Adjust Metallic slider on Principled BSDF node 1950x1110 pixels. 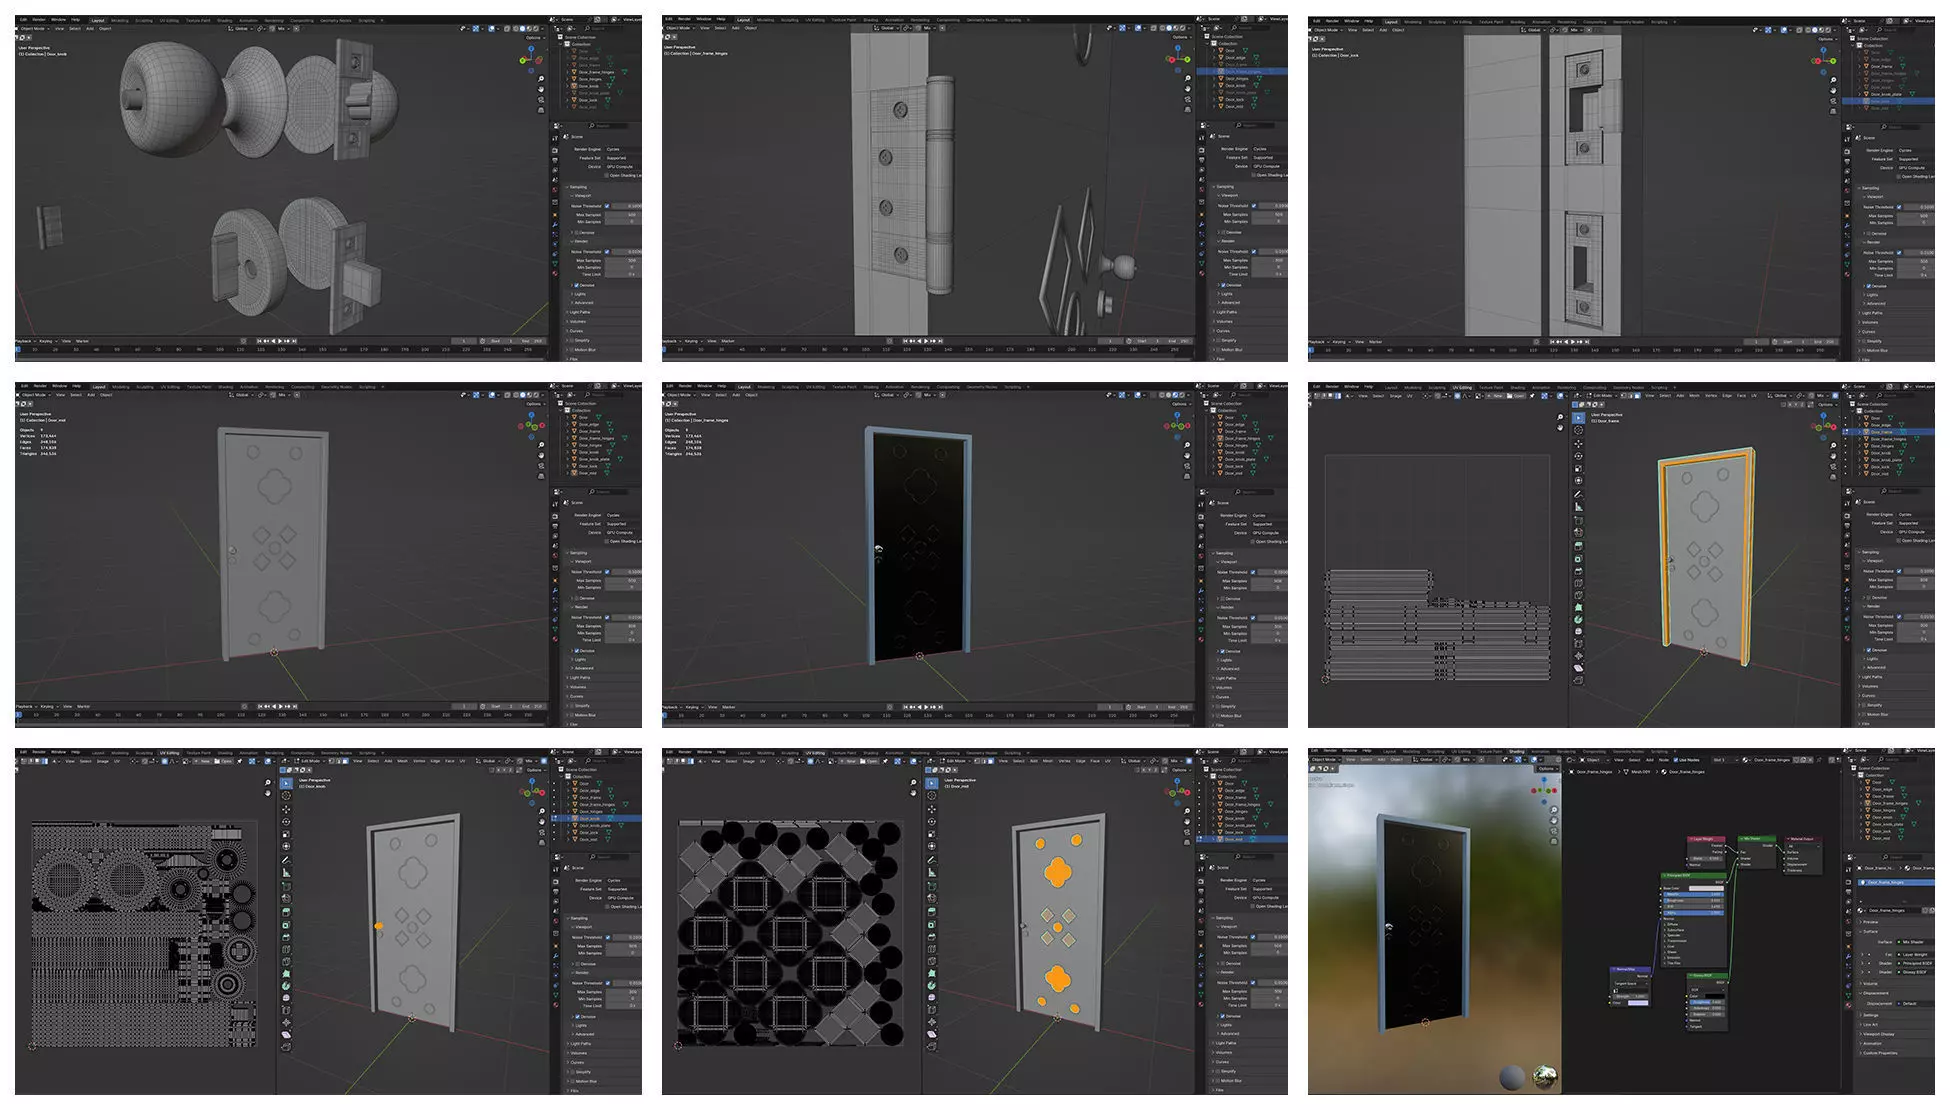coord(1694,894)
